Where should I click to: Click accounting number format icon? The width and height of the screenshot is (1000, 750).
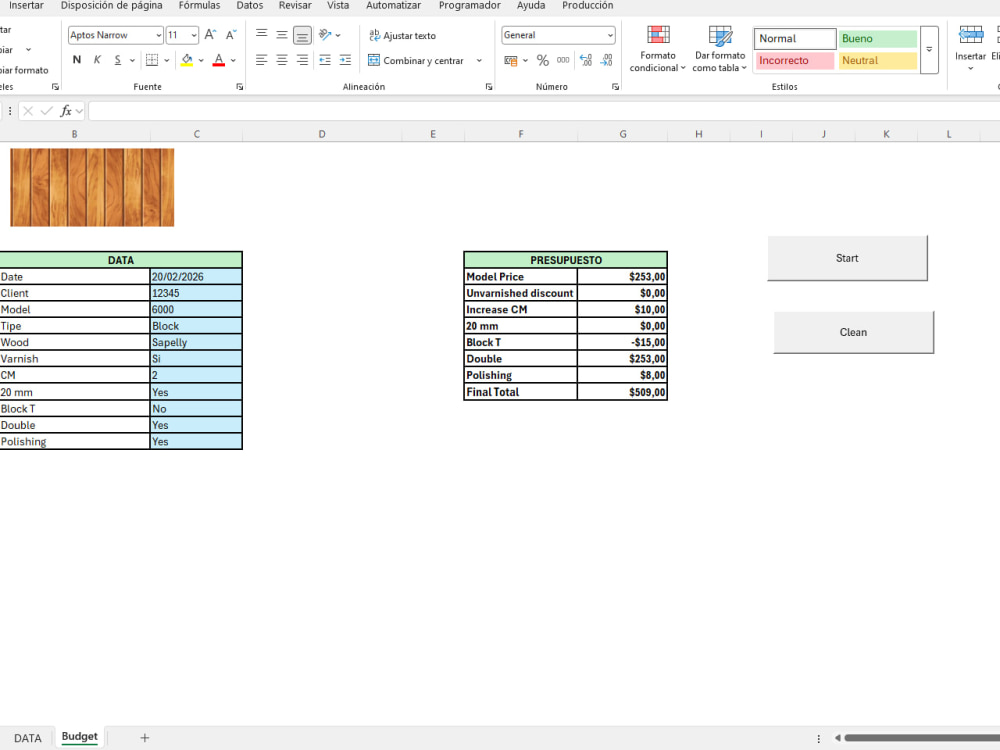511,61
